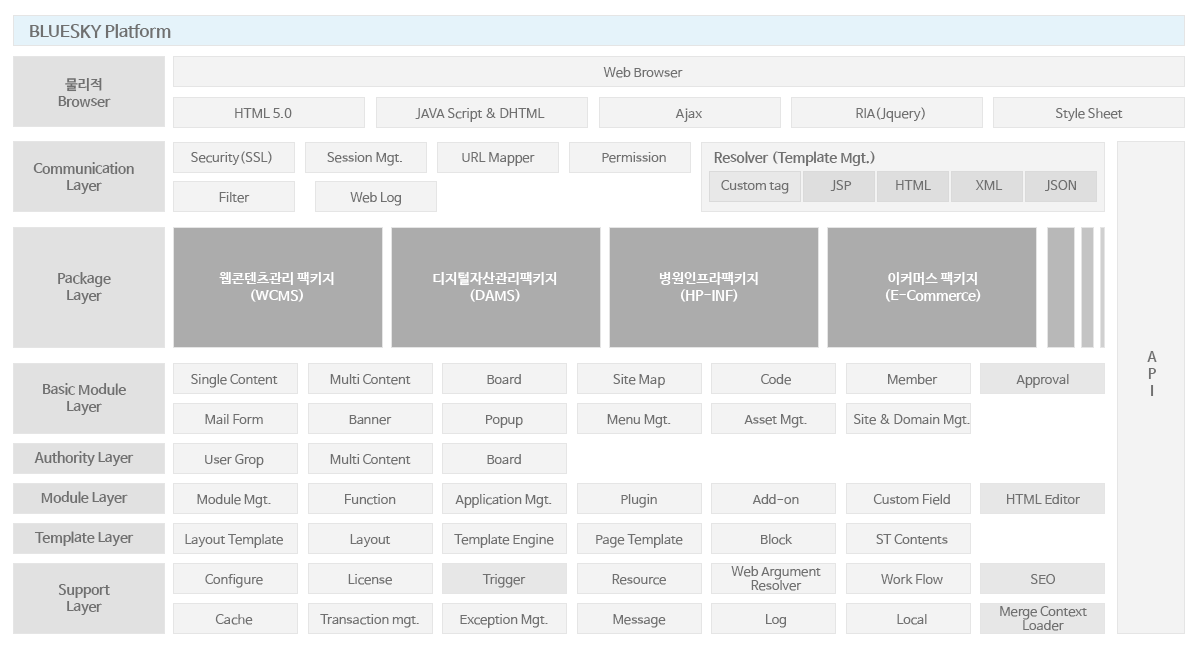Click the Layout Template box
This screenshot has height=648, width=1200.
pyautogui.click(x=235, y=539)
